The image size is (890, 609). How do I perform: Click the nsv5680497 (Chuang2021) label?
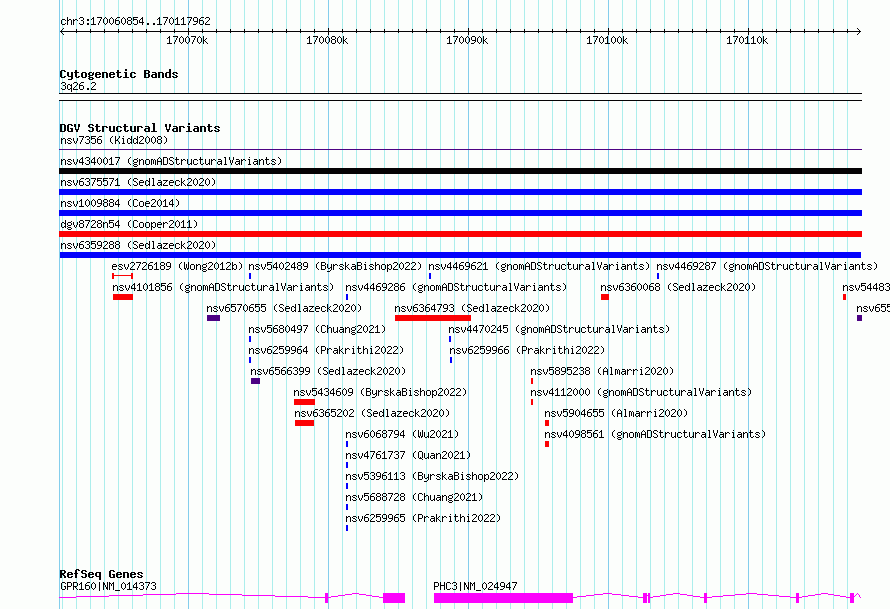pyautogui.click(x=317, y=329)
